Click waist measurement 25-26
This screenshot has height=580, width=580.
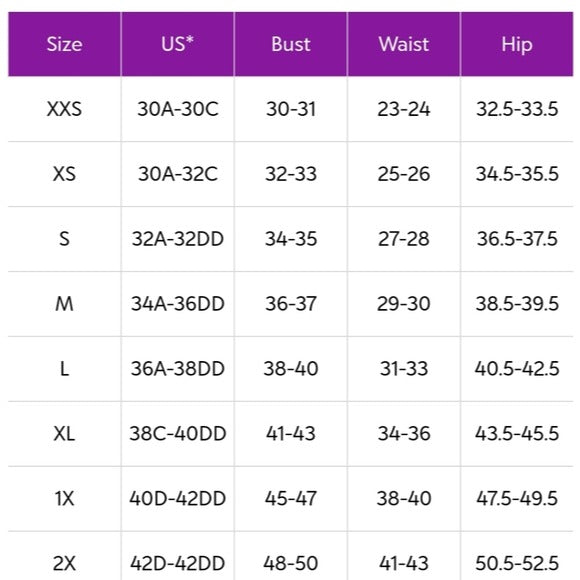[404, 174]
